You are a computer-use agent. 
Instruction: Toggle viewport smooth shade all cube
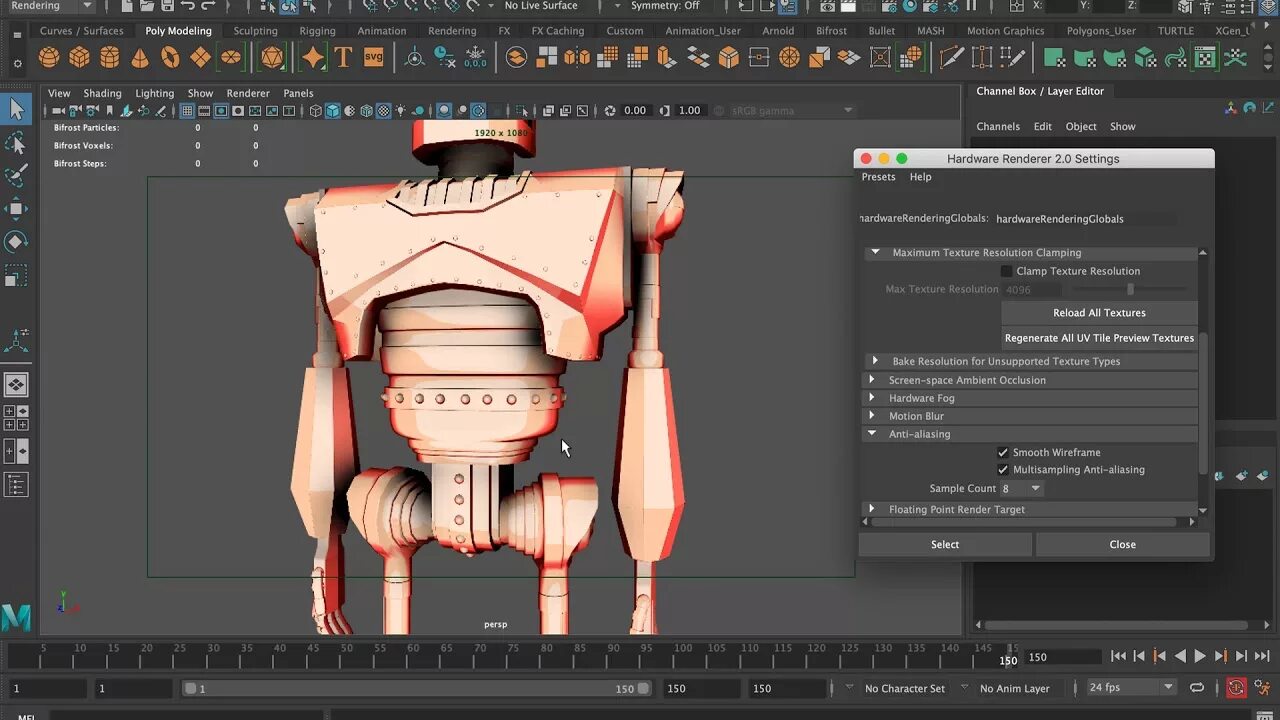333,111
